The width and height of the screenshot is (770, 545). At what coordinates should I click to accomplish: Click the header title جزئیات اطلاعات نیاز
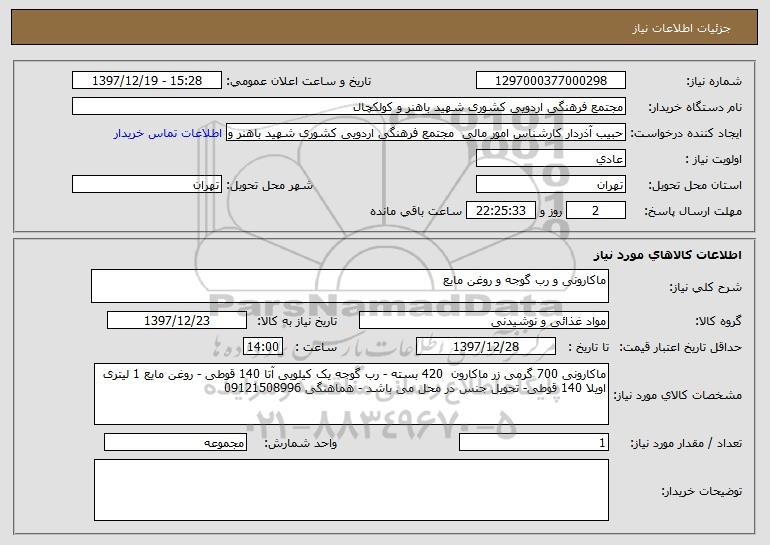pyautogui.click(x=681, y=28)
